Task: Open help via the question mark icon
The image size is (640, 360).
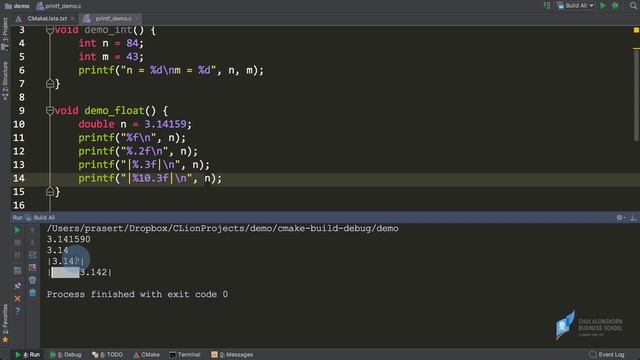Action: click(x=17, y=311)
